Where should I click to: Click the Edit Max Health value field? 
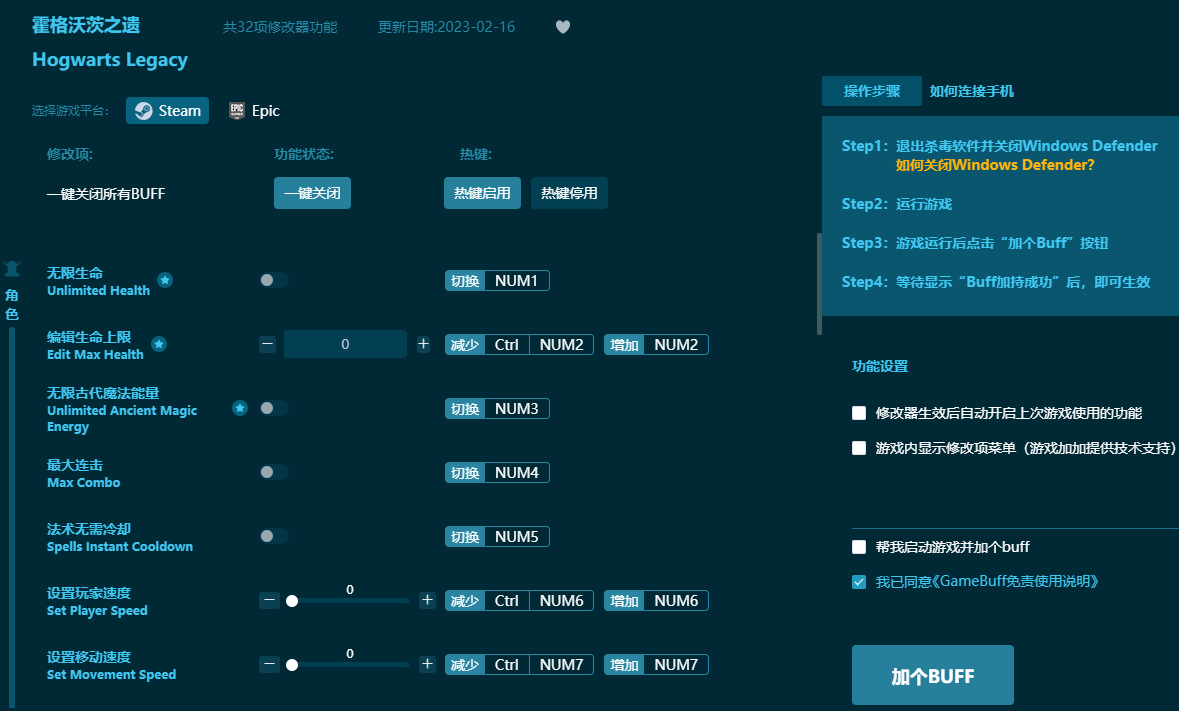point(345,344)
